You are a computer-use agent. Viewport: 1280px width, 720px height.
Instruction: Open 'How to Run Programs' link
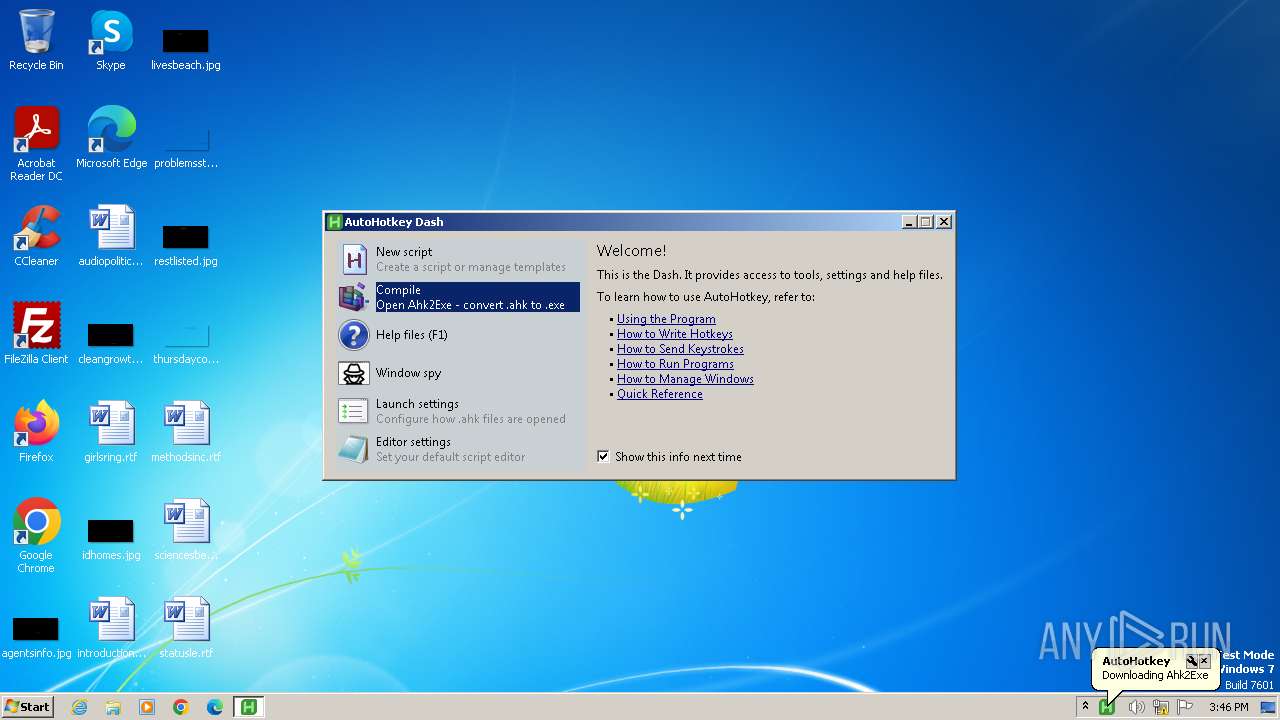(x=675, y=364)
